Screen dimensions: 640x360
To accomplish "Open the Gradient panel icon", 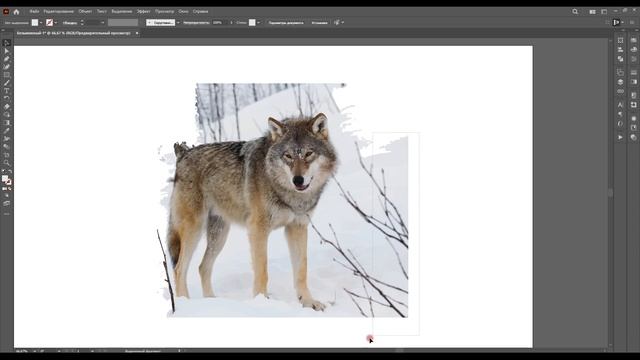I will 633,82.
